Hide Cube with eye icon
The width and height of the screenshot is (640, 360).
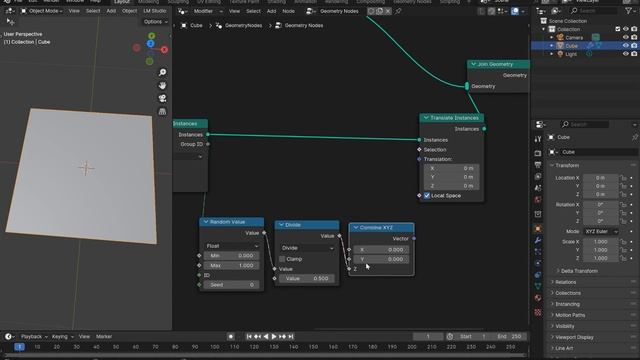click(625, 46)
